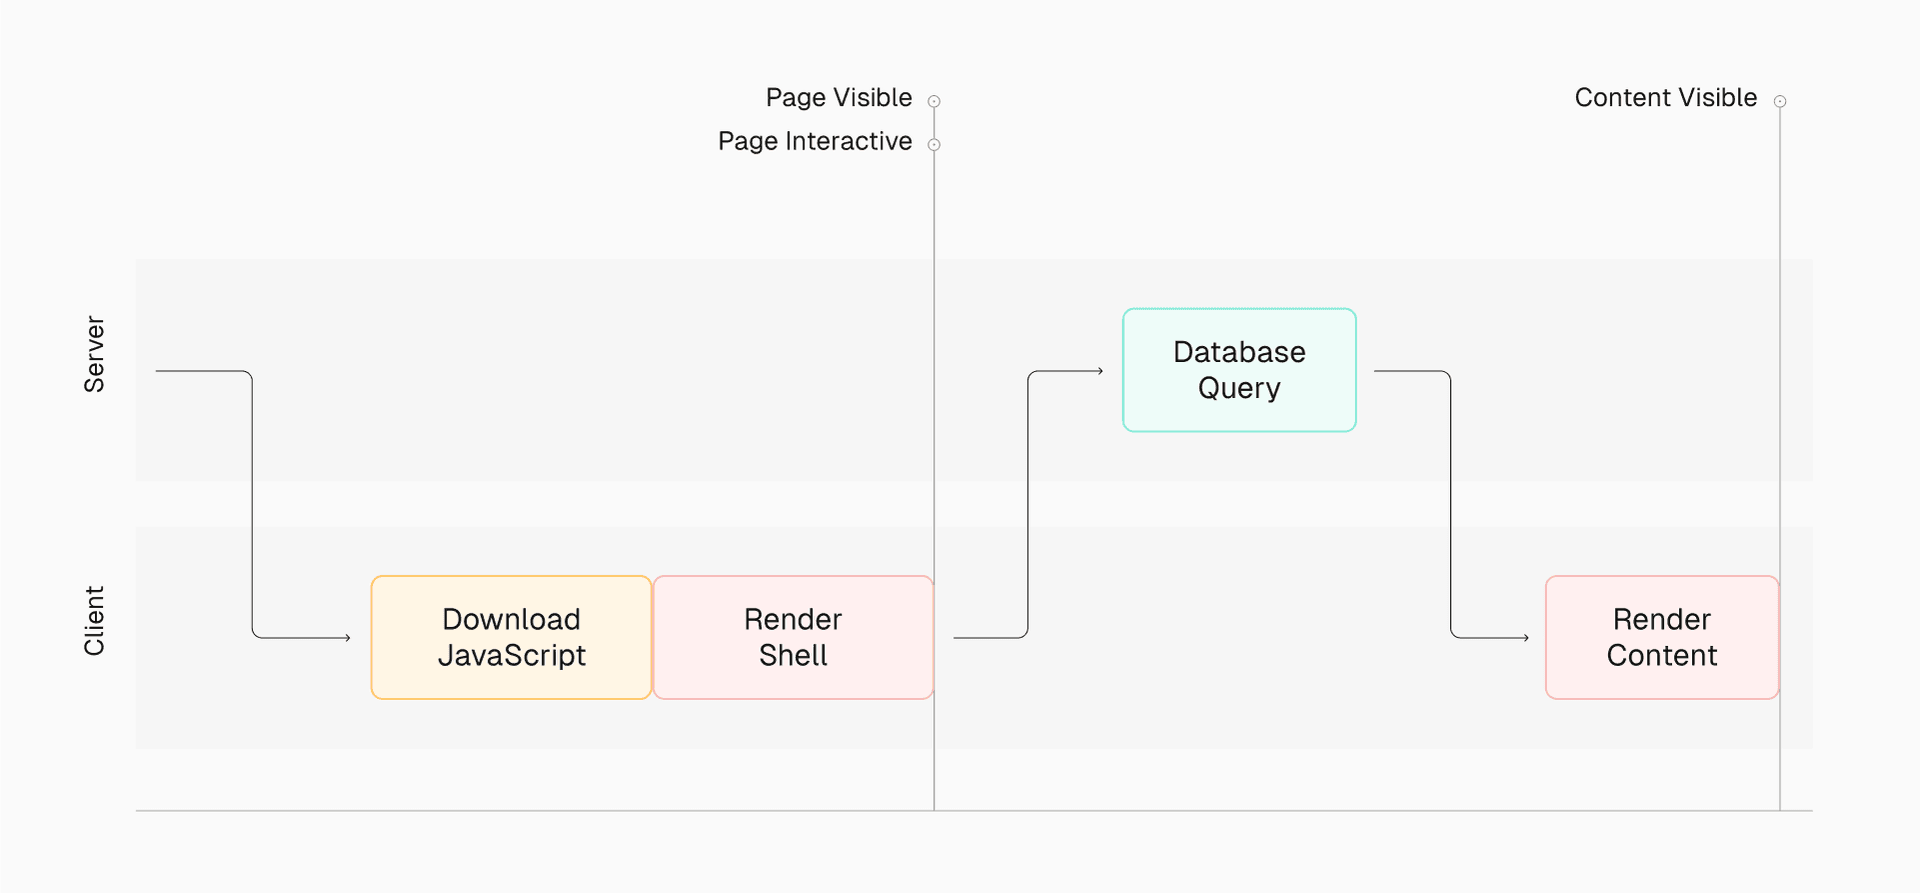1920x893 pixels.
Task: Click arrowhead pointing into Database Query
Action: (1099, 371)
